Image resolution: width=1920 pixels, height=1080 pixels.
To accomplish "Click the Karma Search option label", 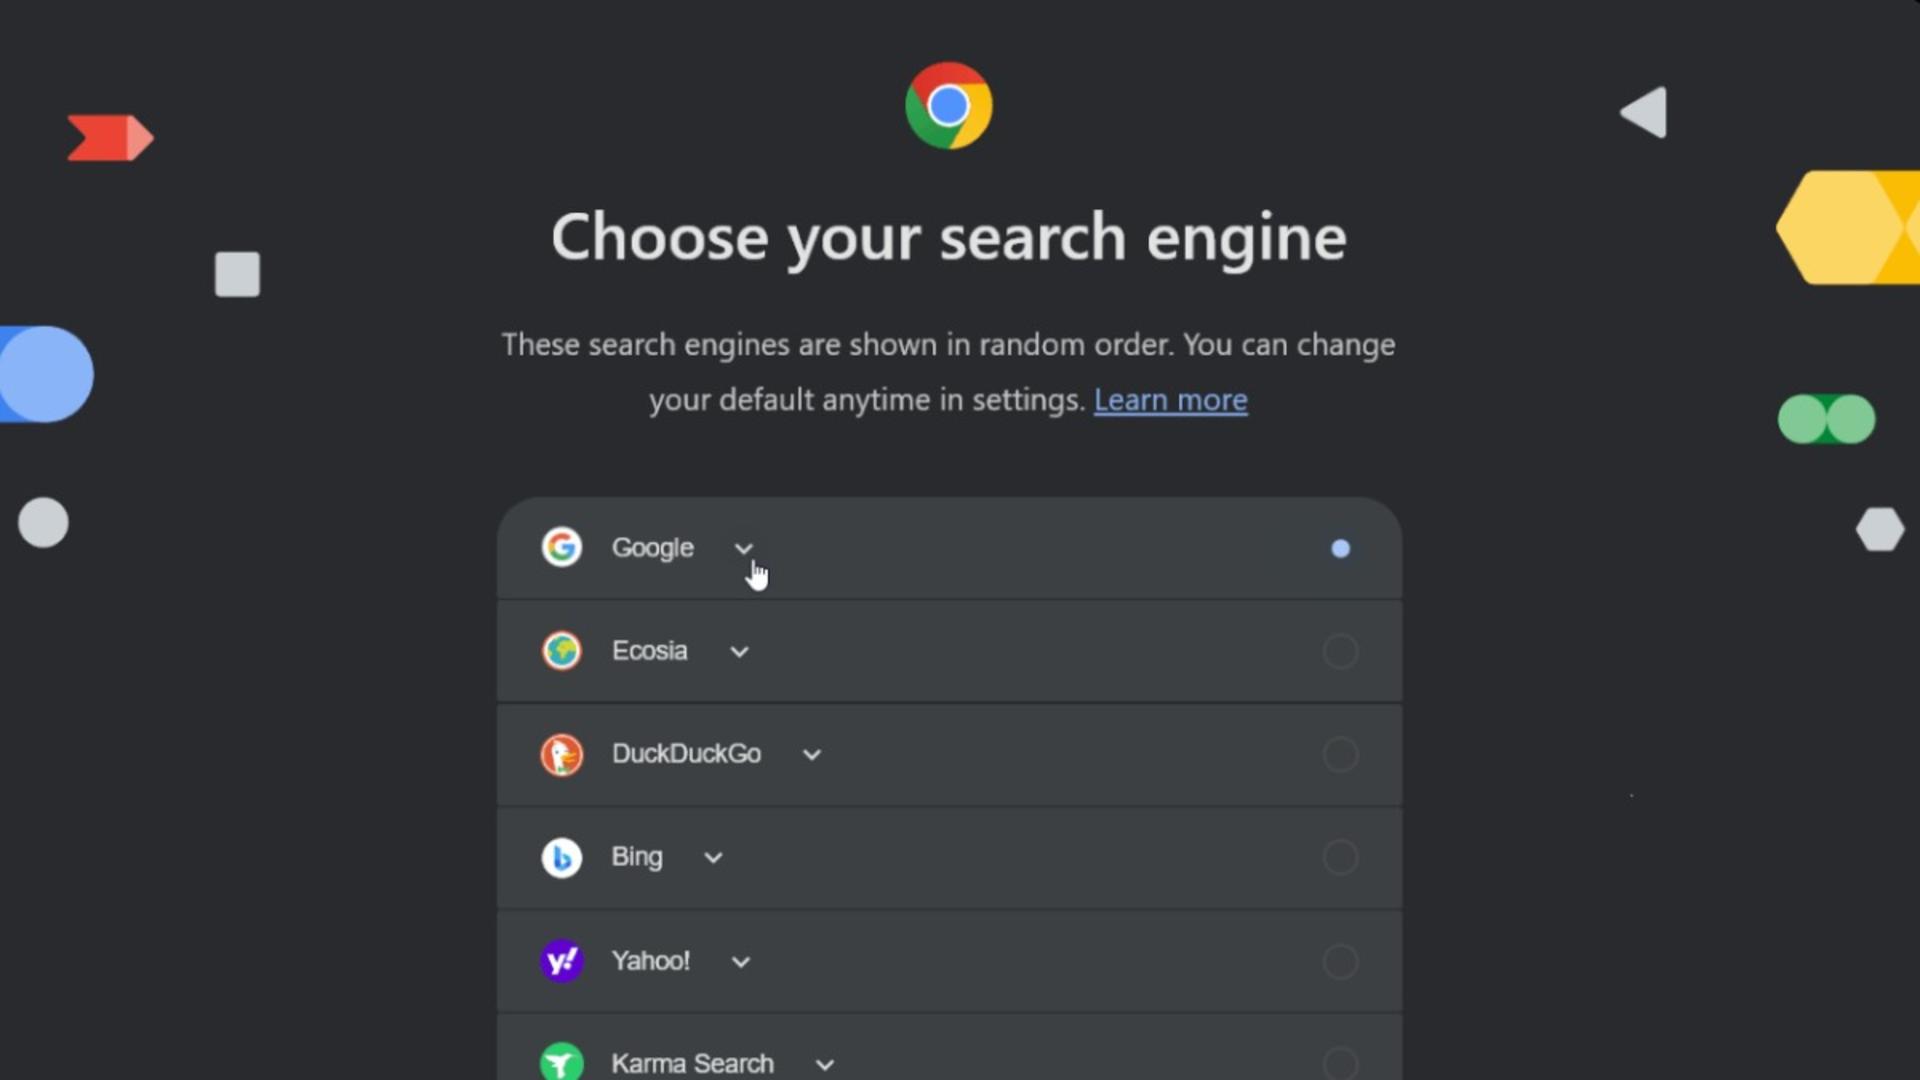I will (693, 1063).
